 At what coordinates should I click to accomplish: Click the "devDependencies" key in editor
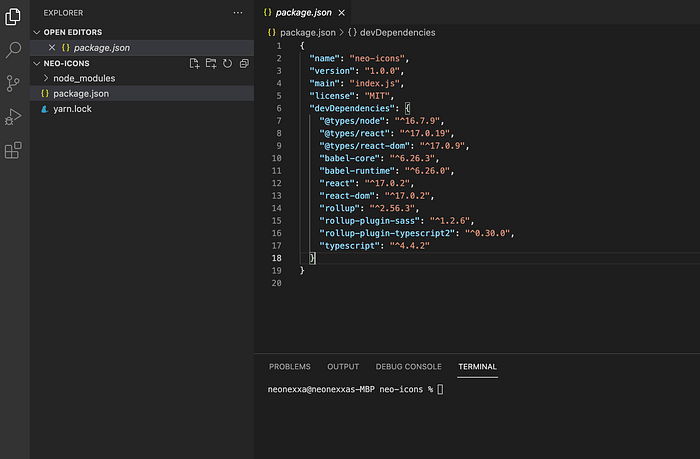(x=352, y=108)
